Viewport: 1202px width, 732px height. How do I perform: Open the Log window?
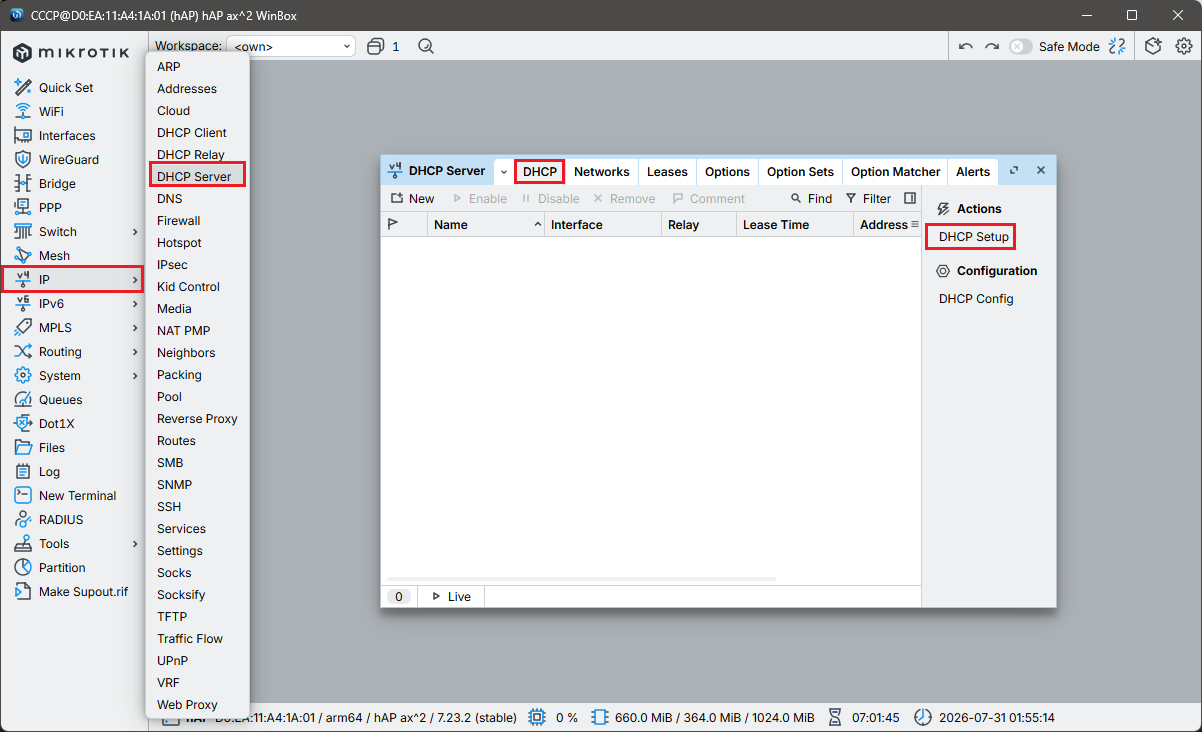[49, 472]
